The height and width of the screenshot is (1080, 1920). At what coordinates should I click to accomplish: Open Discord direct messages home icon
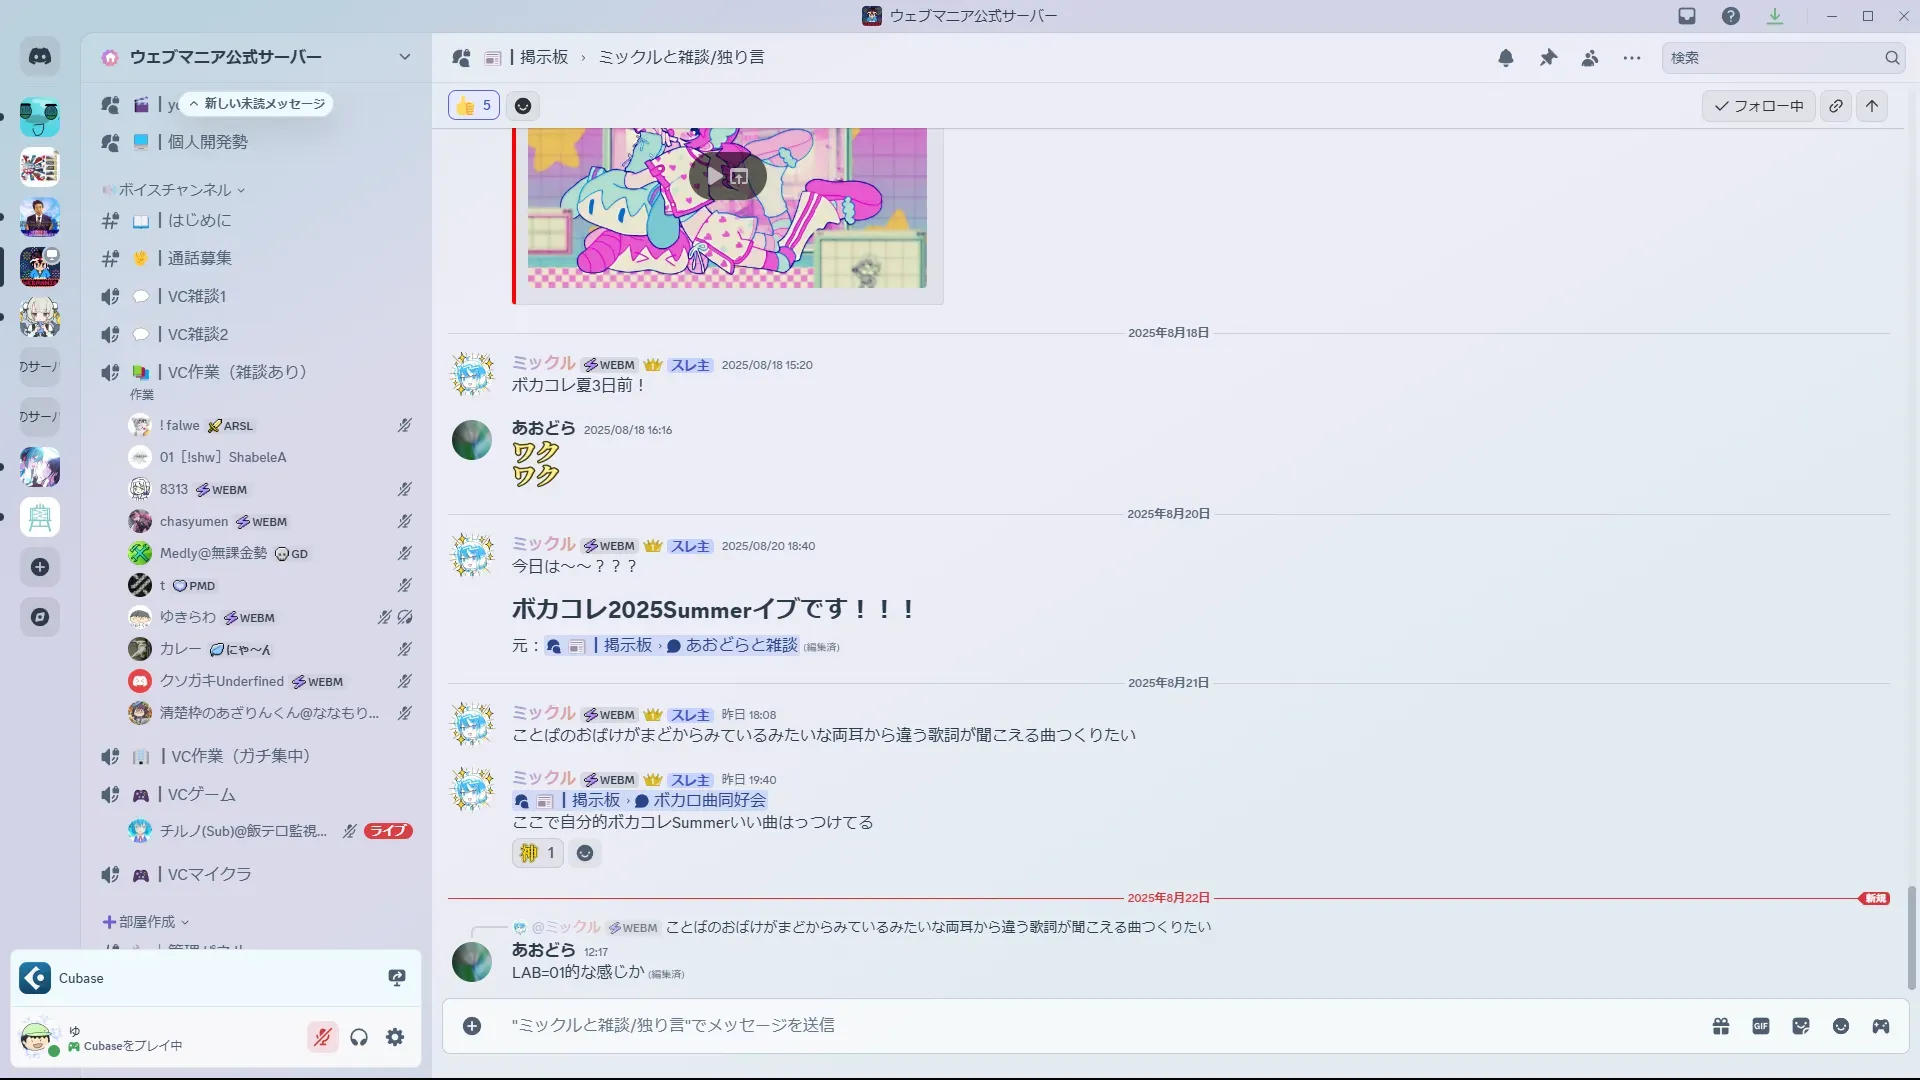(40, 57)
